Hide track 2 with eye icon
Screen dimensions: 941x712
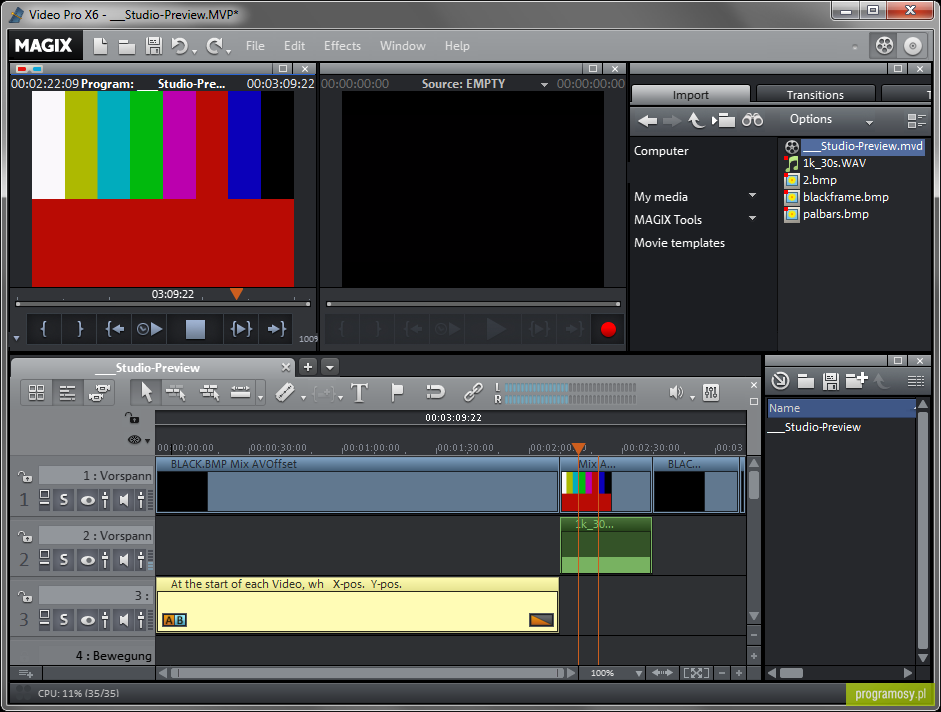click(88, 560)
